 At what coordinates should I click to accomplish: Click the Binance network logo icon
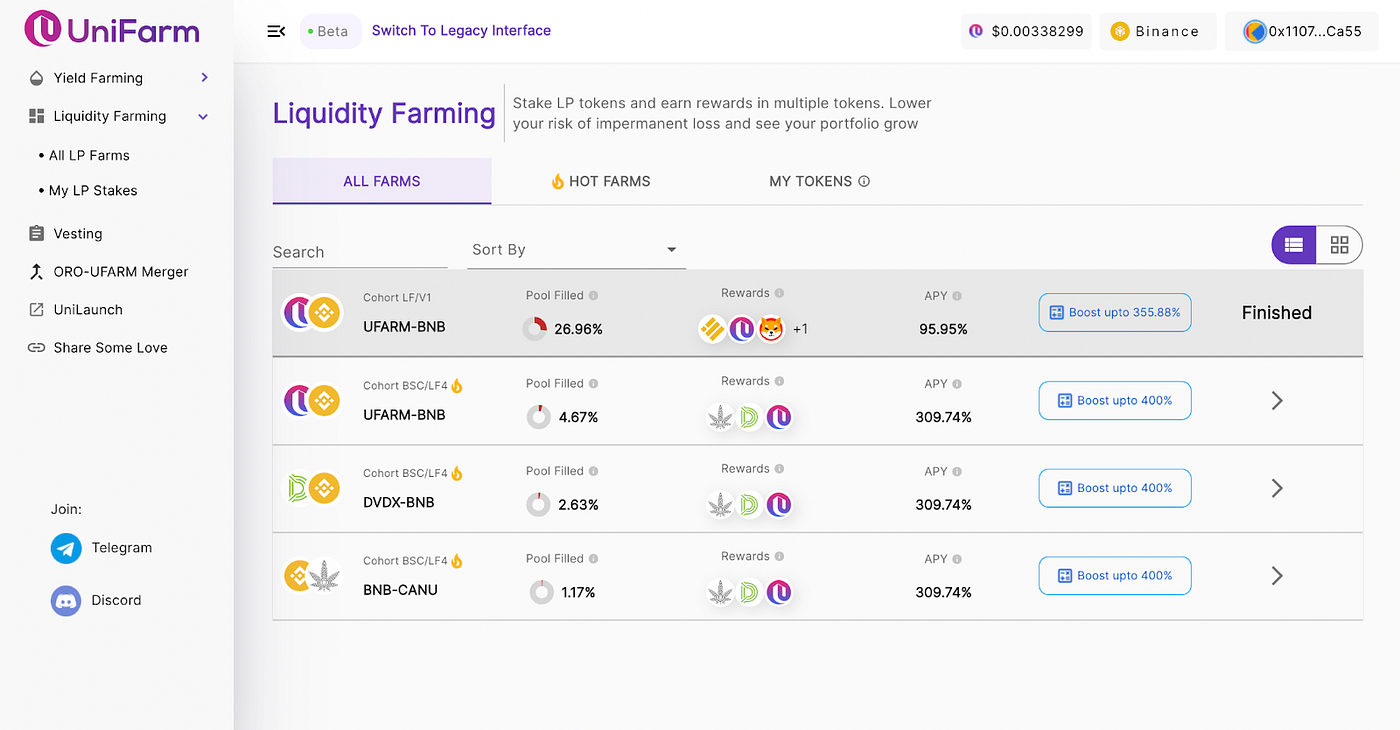[1119, 31]
